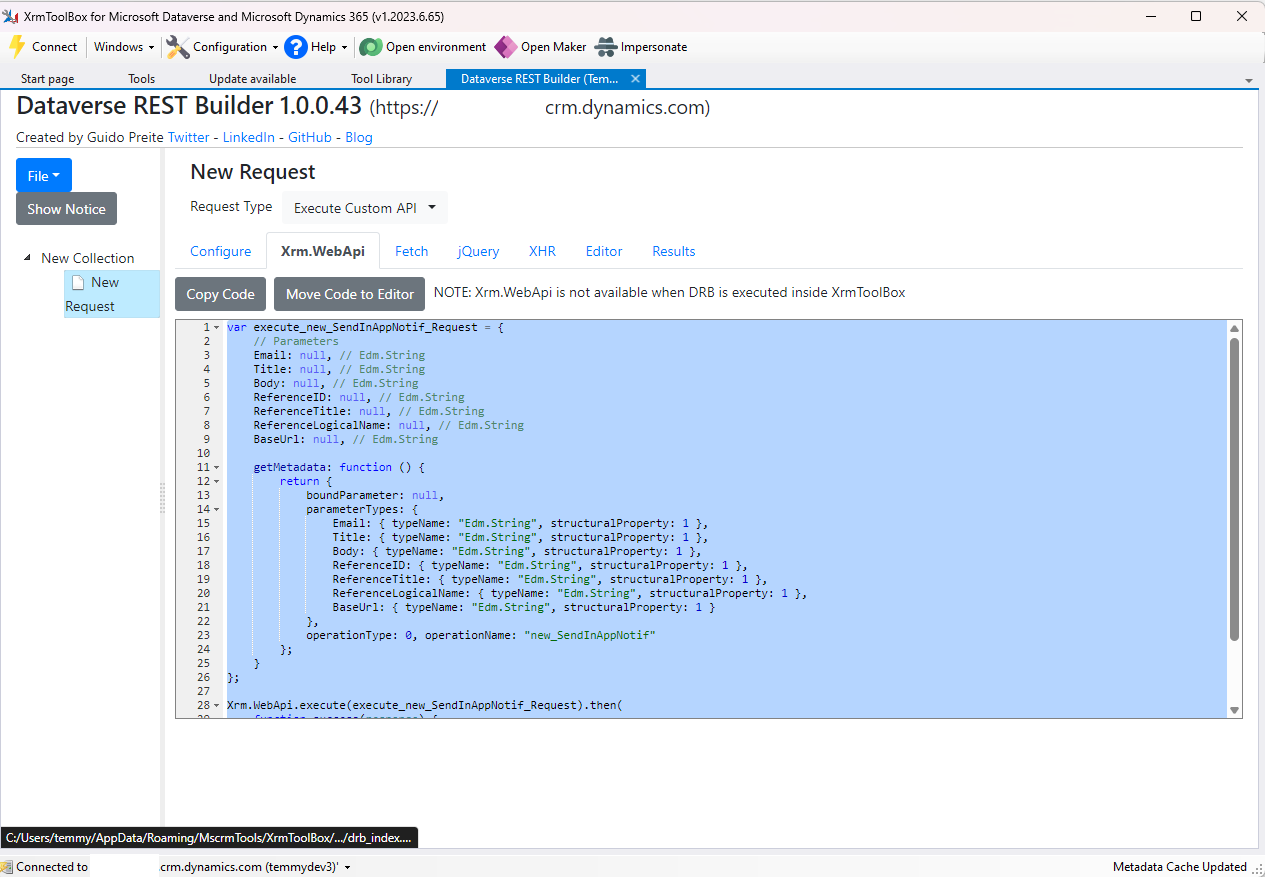Select the New Request tree item
Image resolution: width=1265 pixels, height=877 pixels.
tap(111, 294)
